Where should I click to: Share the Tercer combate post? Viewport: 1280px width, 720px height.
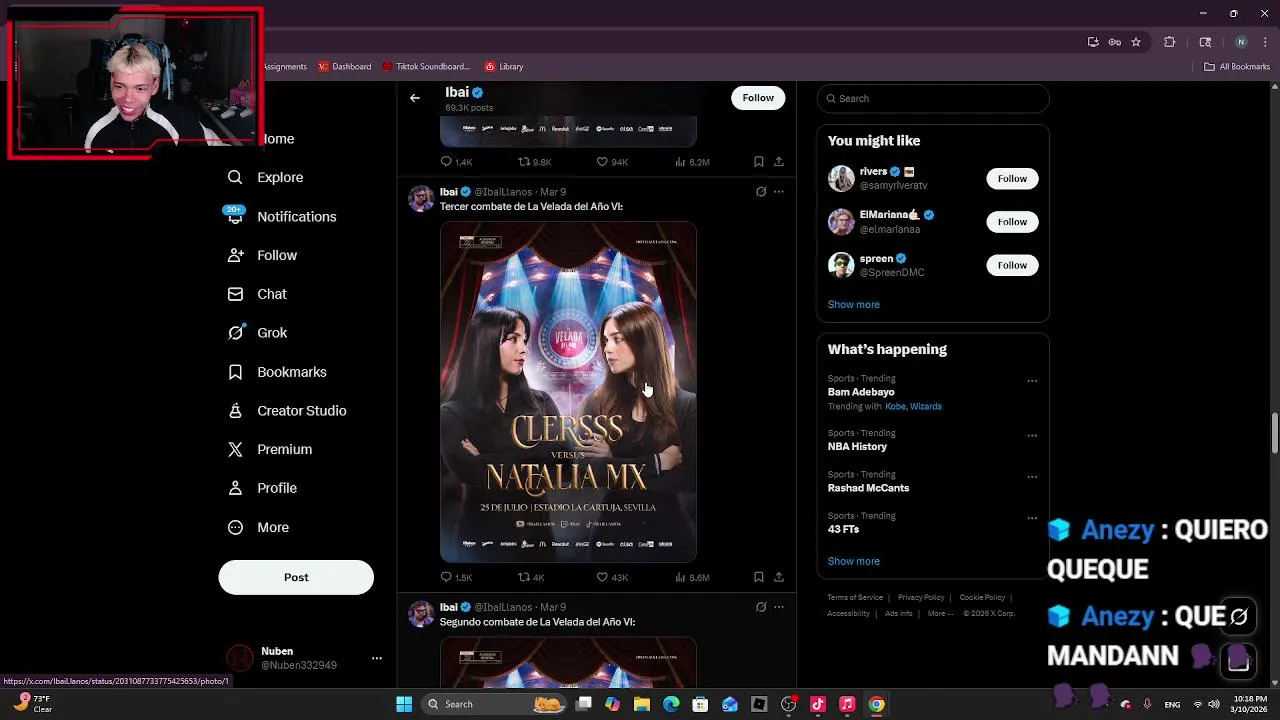pyautogui.click(x=779, y=577)
